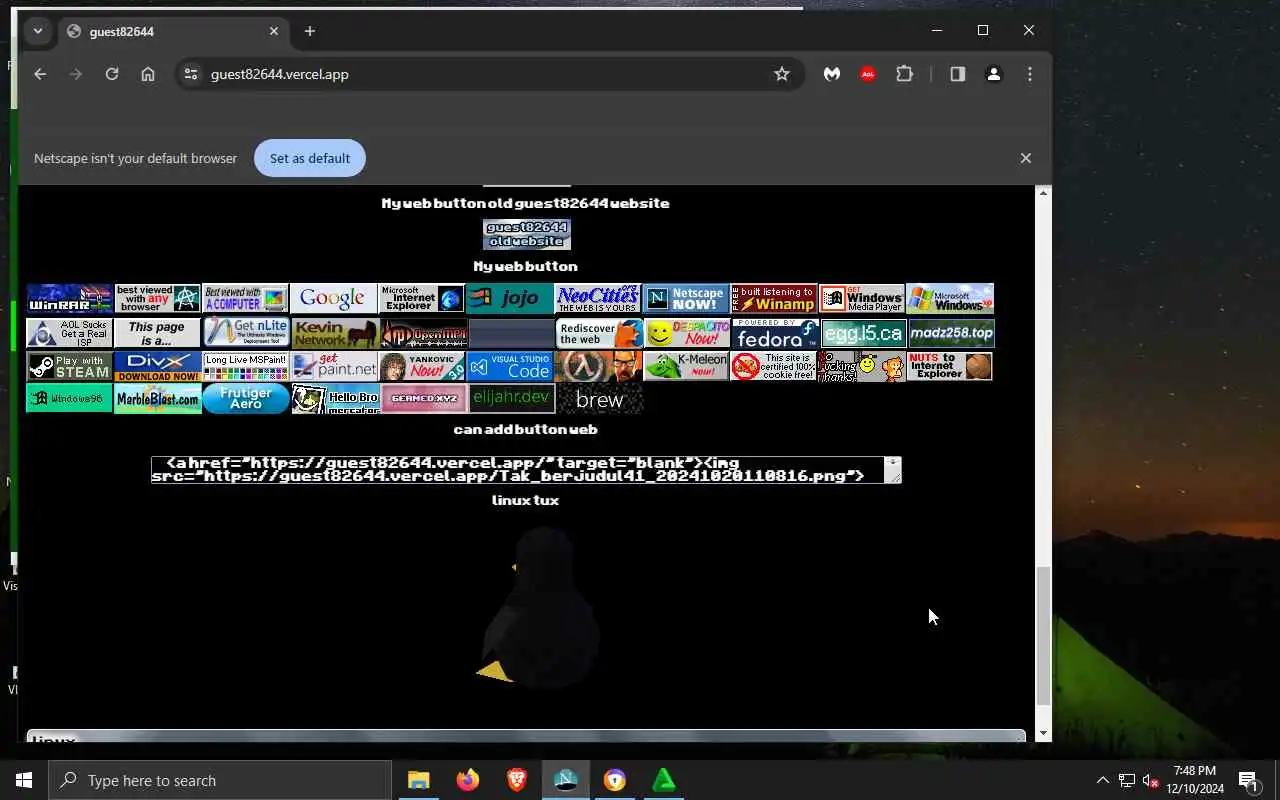Open the GEARED.XYZ web button

[423, 398]
